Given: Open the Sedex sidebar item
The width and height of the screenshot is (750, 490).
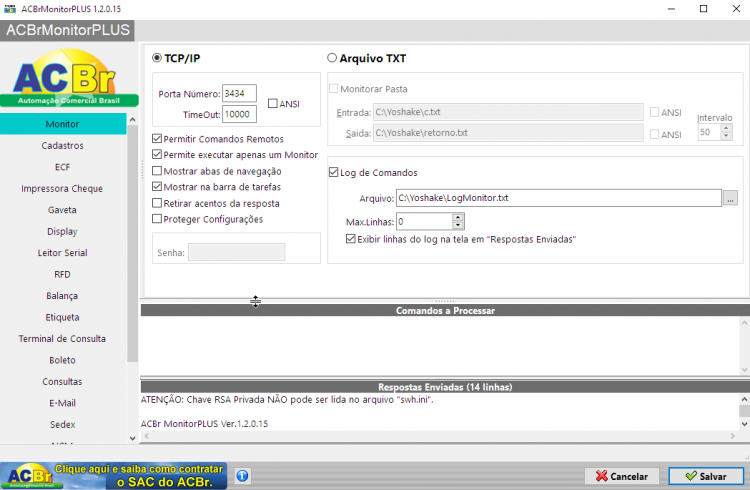Looking at the screenshot, I should 63,424.
